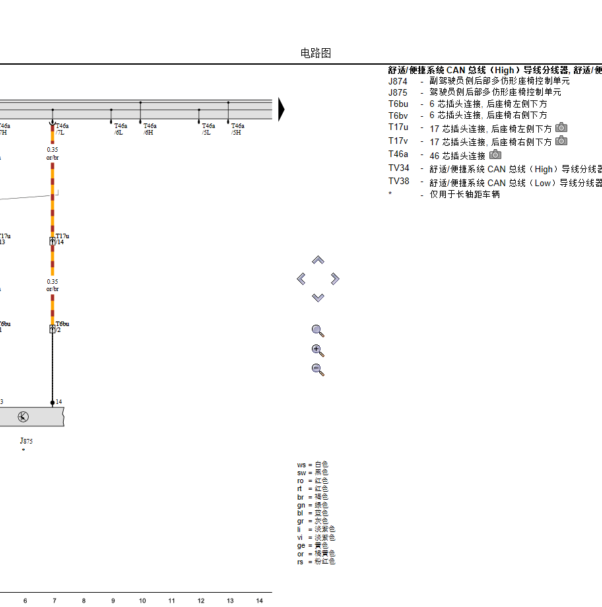Viewport: 602px width, 607px height.
Task: Open the T17u connector photo camera icon
Action: [561, 127]
